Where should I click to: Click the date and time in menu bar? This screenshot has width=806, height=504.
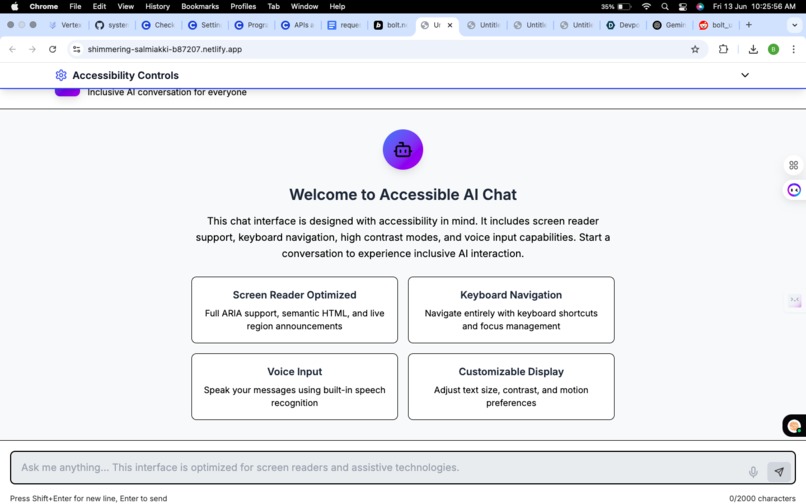[x=754, y=6]
